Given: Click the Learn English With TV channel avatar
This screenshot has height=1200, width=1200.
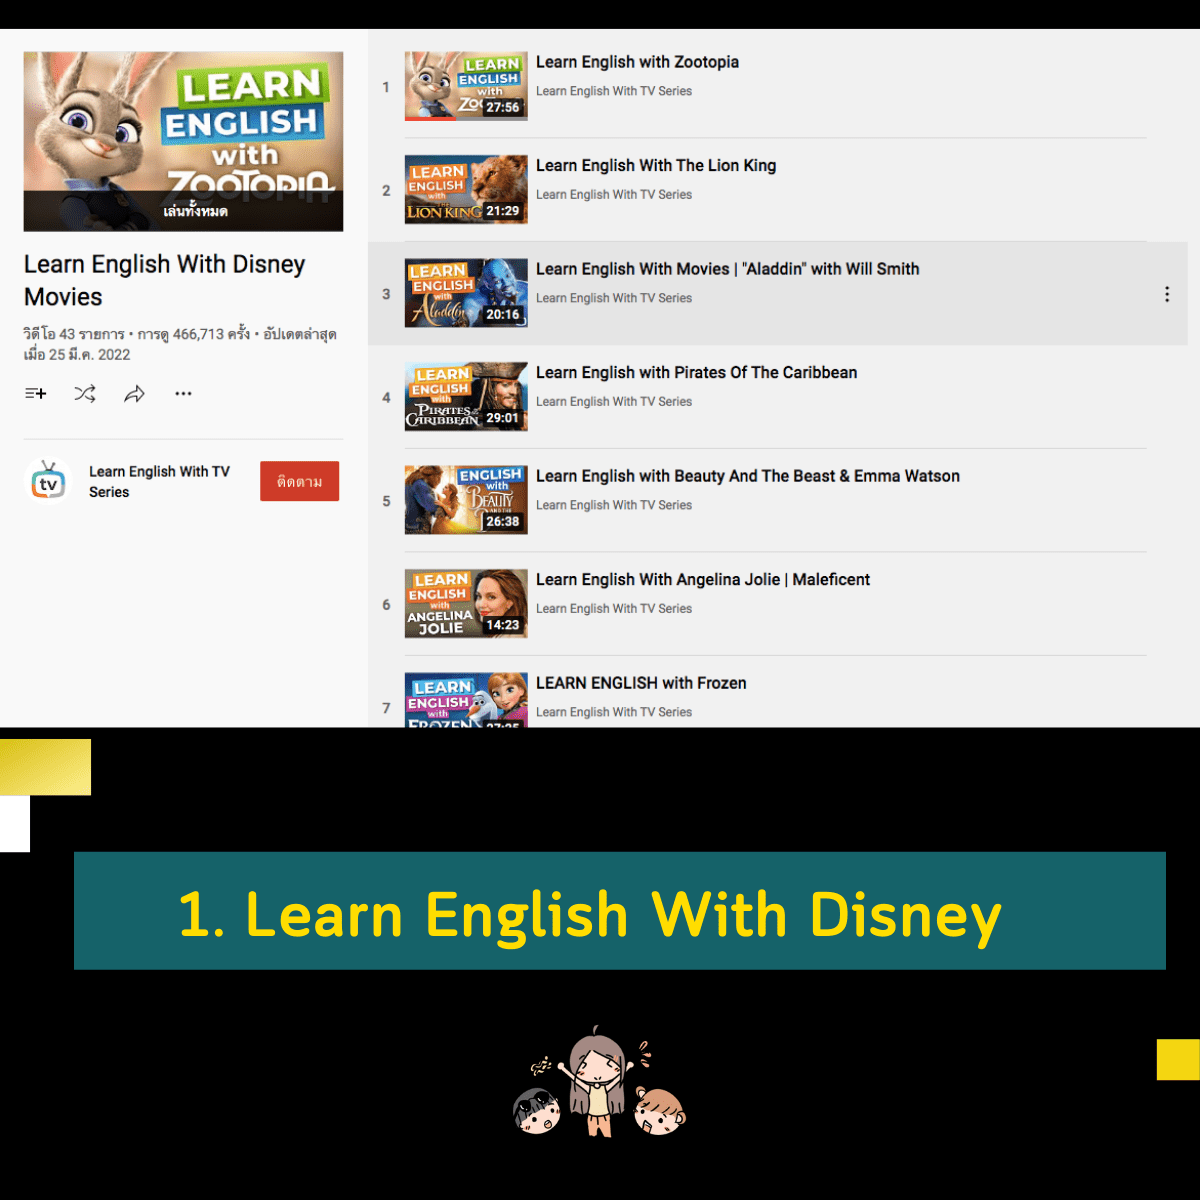Looking at the screenshot, I should pos(48,482).
